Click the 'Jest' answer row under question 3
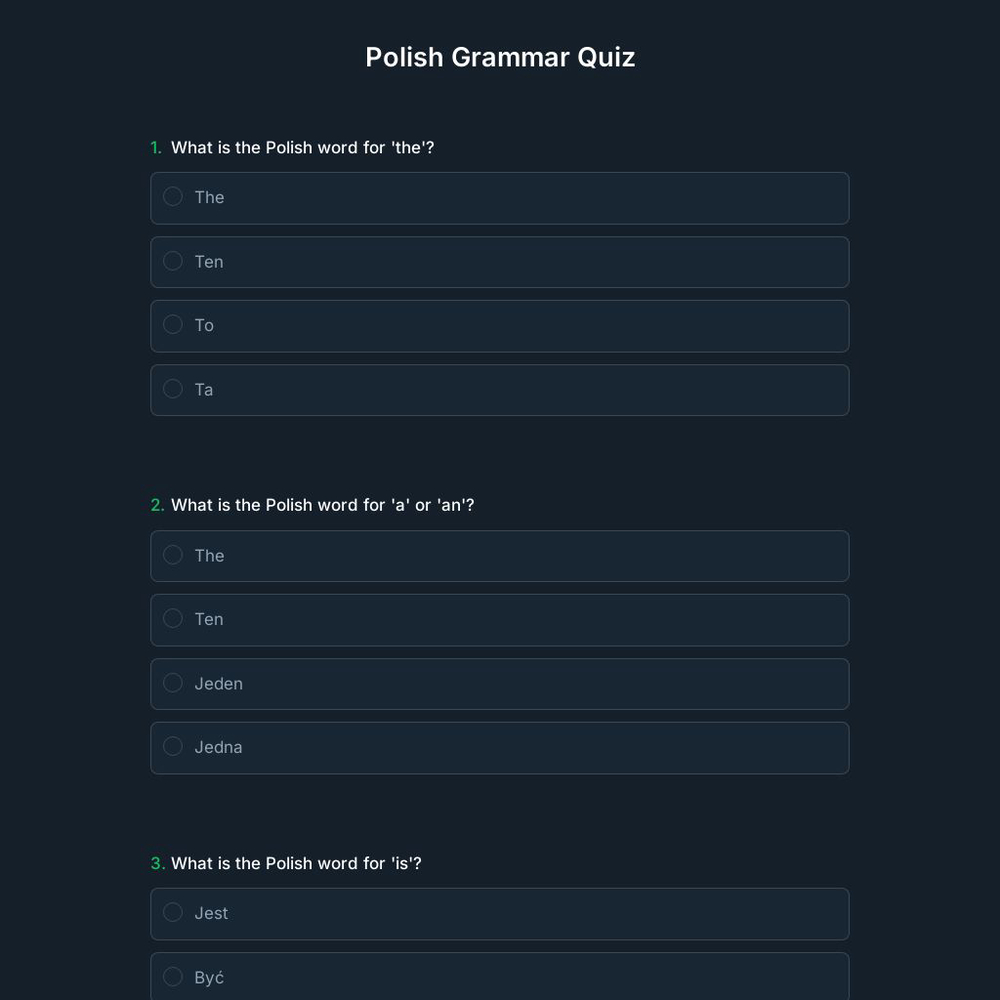Viewport: 1000px width, 1000px height. (x=500, y=913)
